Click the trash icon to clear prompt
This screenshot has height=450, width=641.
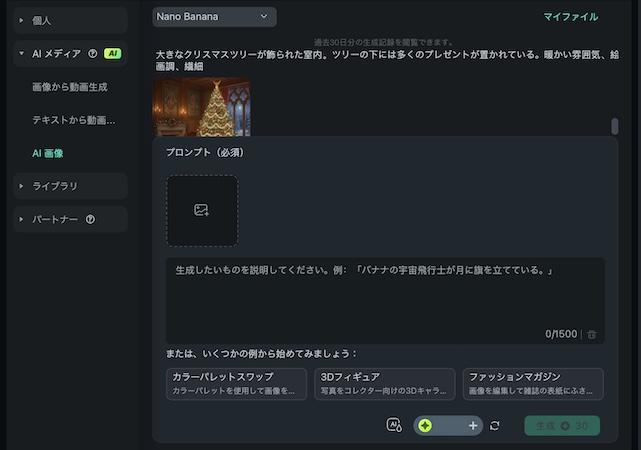click(592, 334)
